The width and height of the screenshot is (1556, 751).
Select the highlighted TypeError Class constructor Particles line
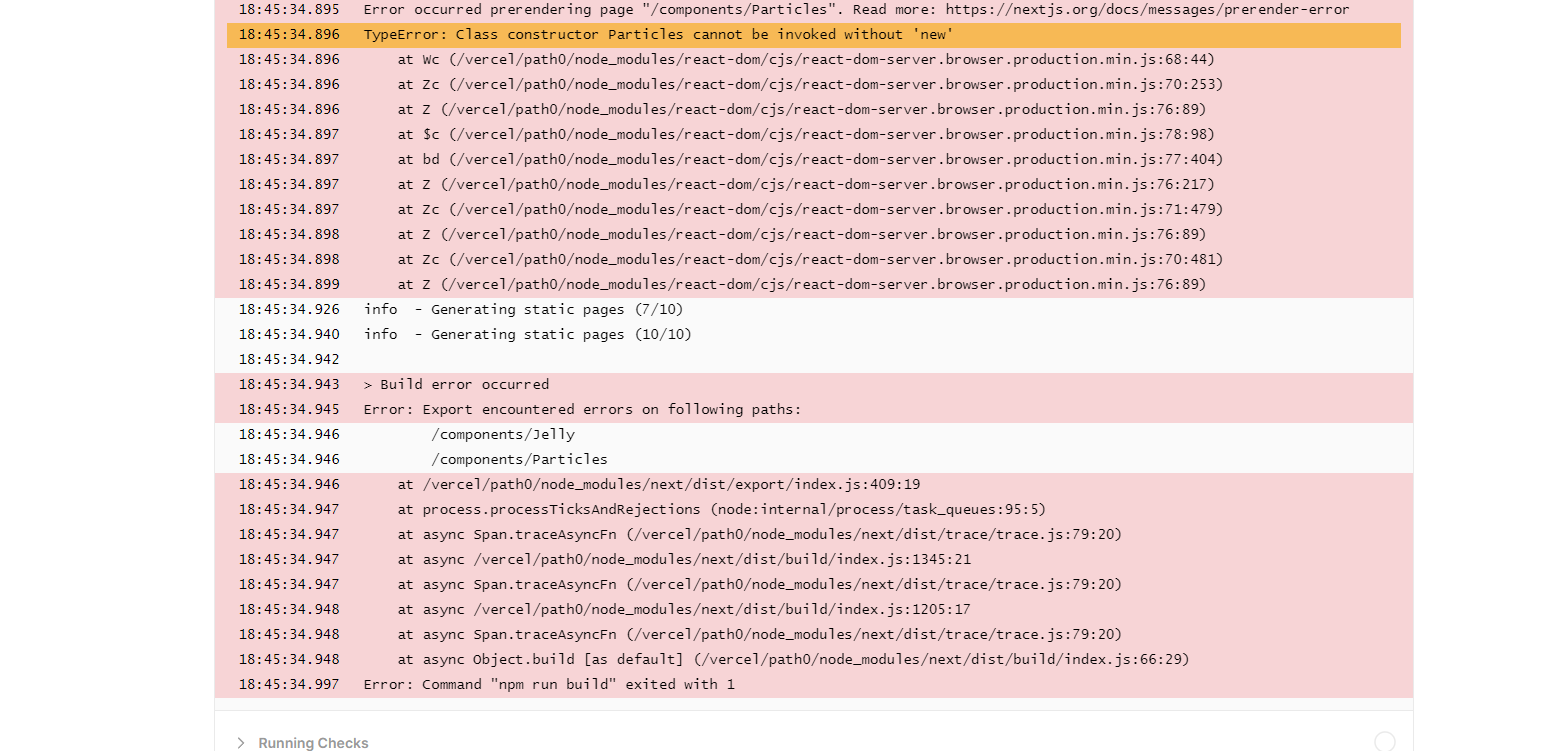coord(814,35)
